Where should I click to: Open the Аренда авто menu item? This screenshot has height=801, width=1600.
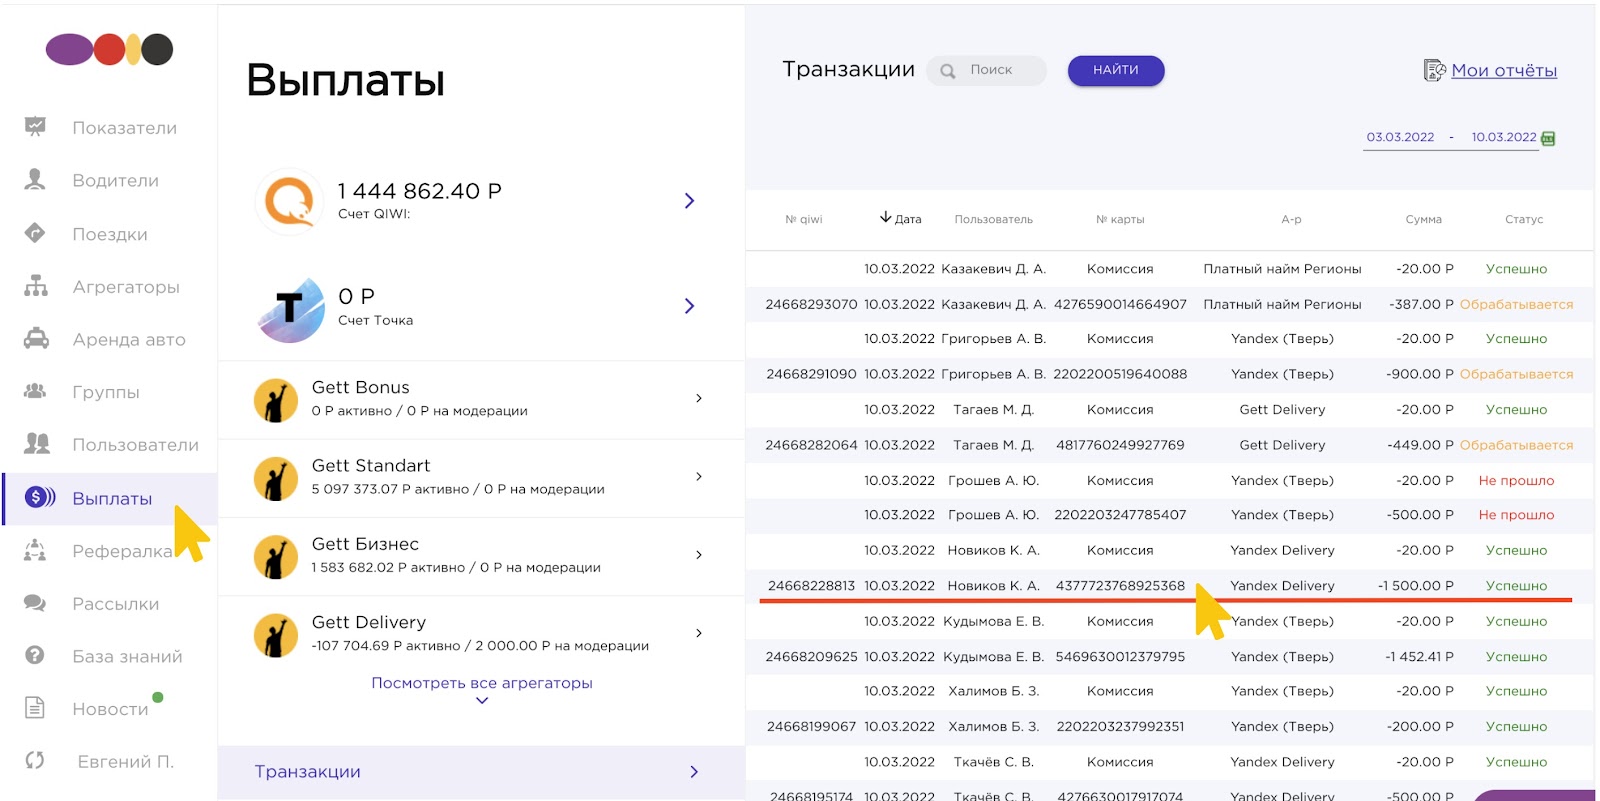click(x=129, y=340)
